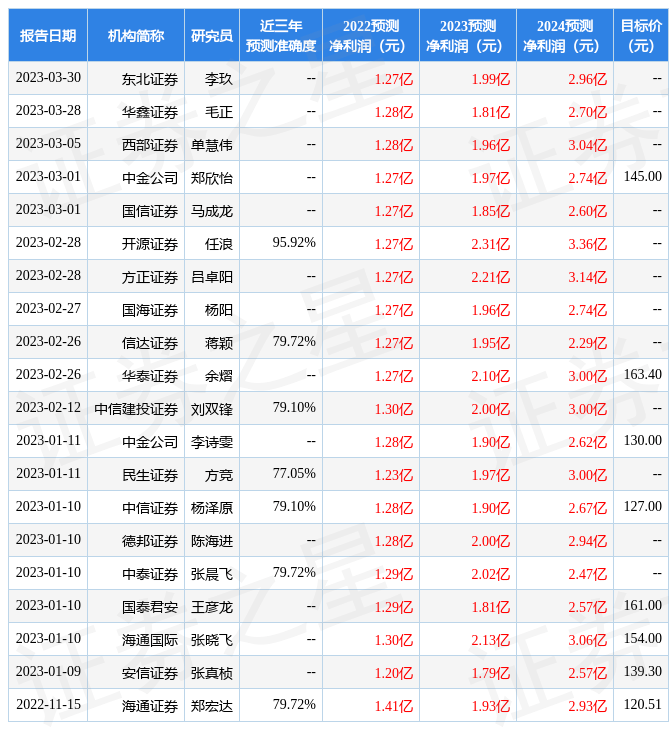
Task: Click the 2.21亿 forecast value
Action: point(491,277)
